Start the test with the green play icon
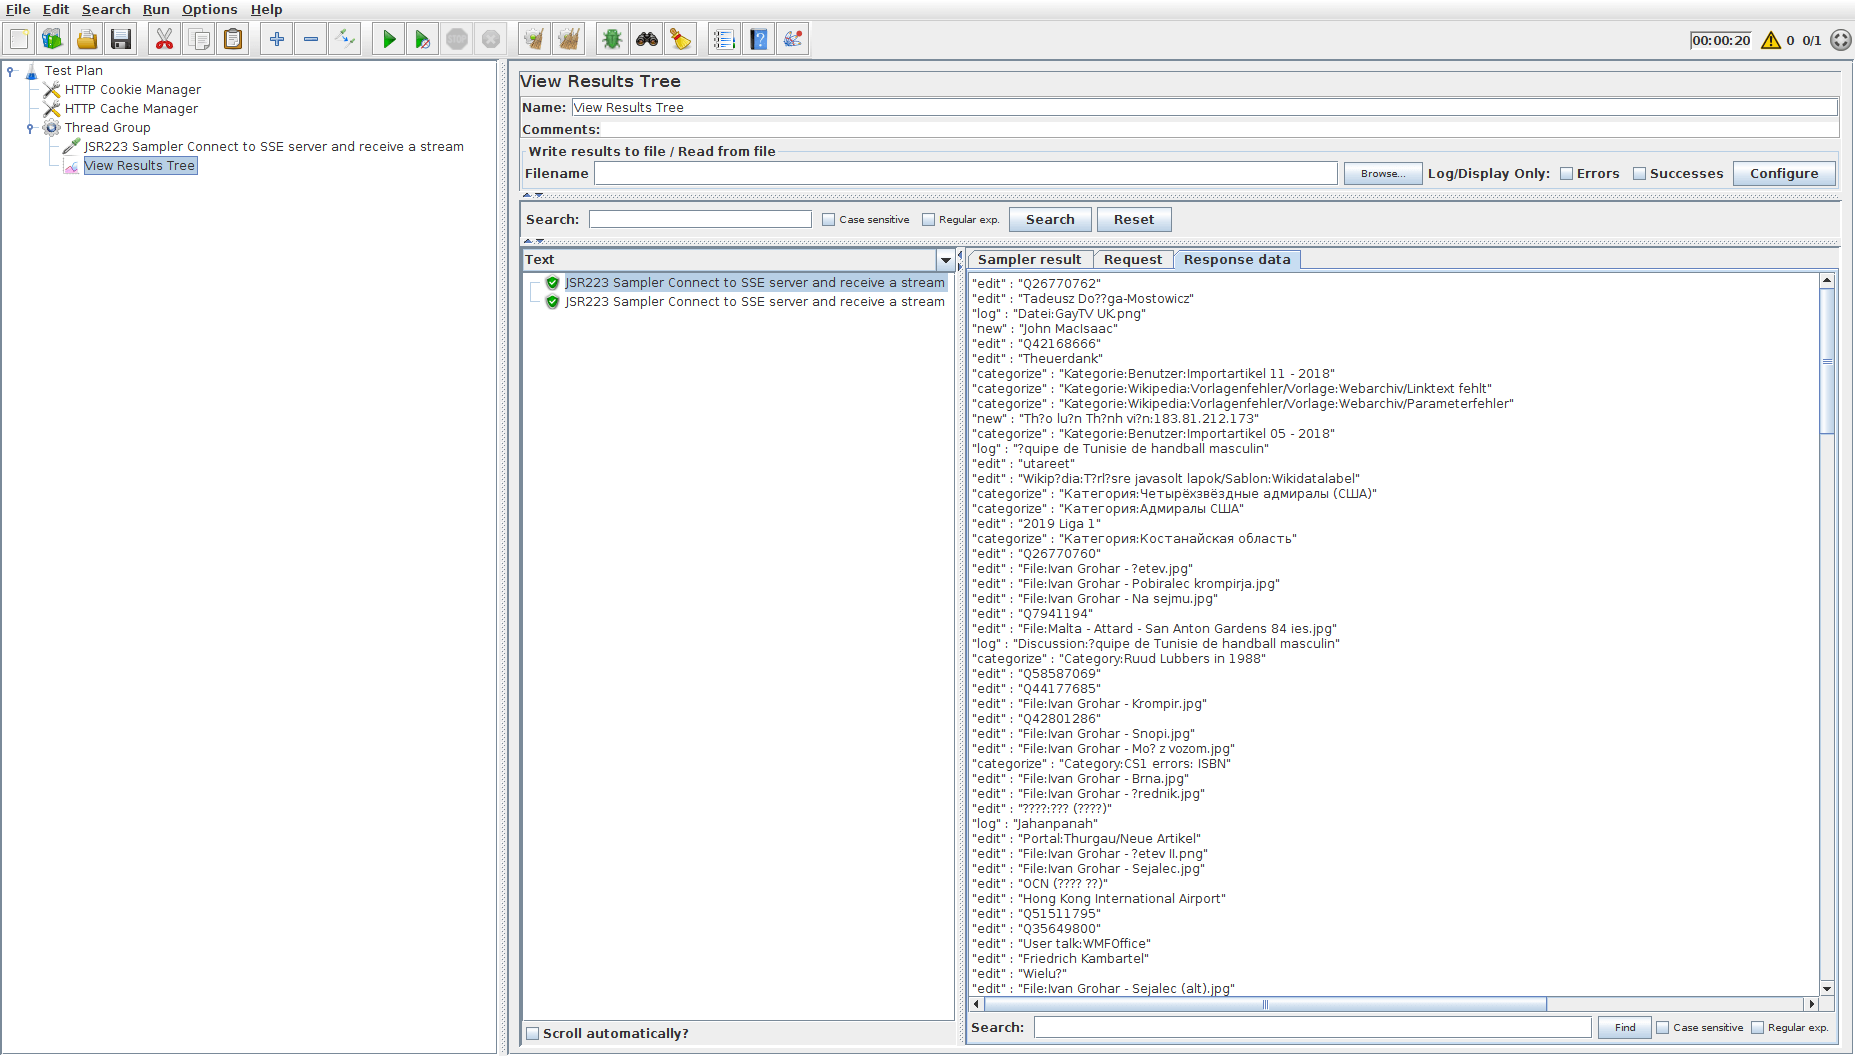Image resolution: width=1855 pixels, height=1056 pixels. pos(388,39)
